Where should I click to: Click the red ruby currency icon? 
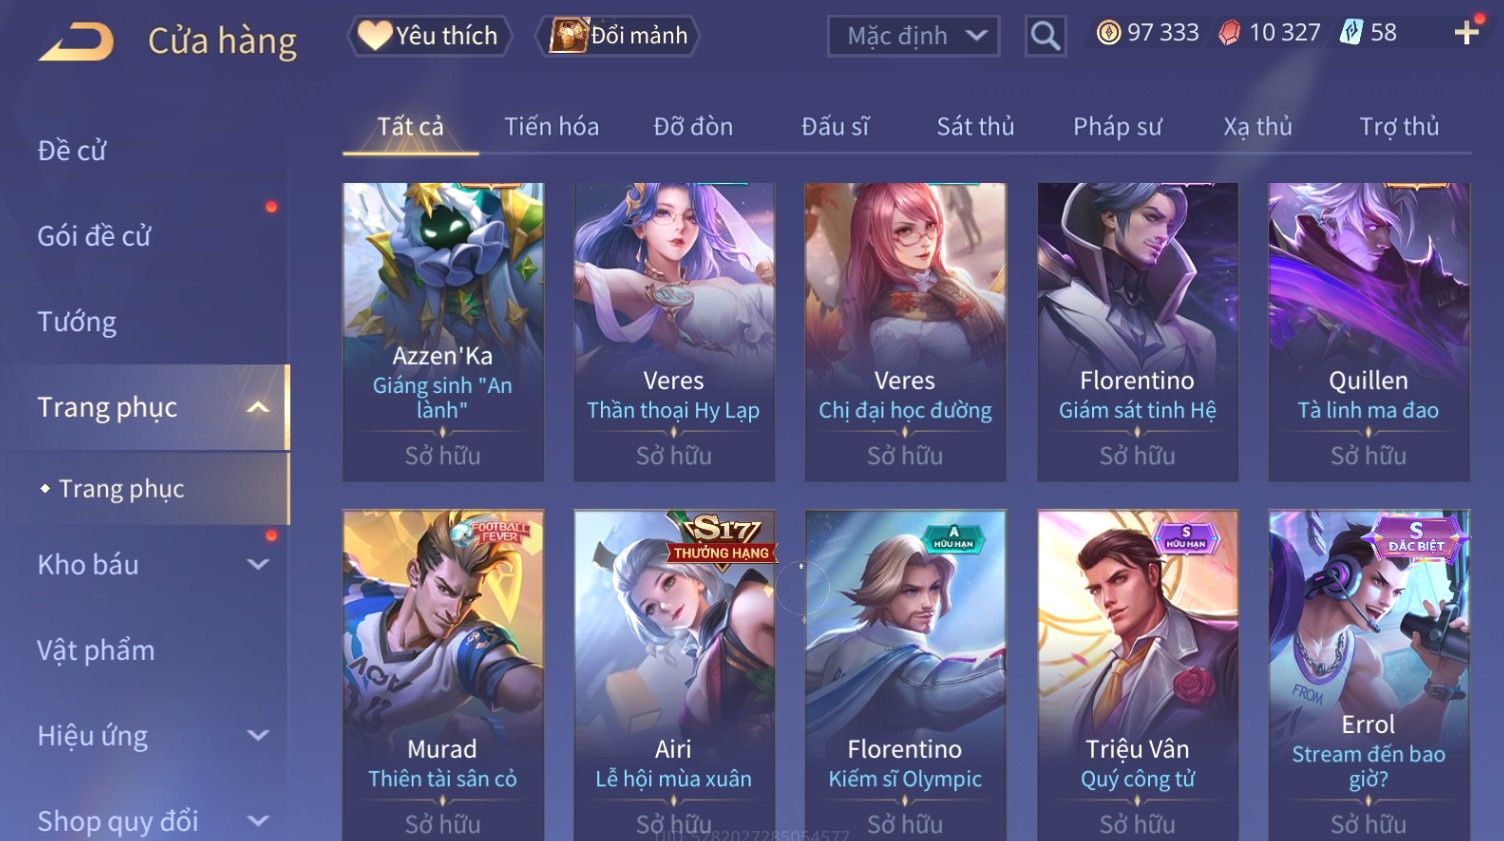pos(1229,33)
